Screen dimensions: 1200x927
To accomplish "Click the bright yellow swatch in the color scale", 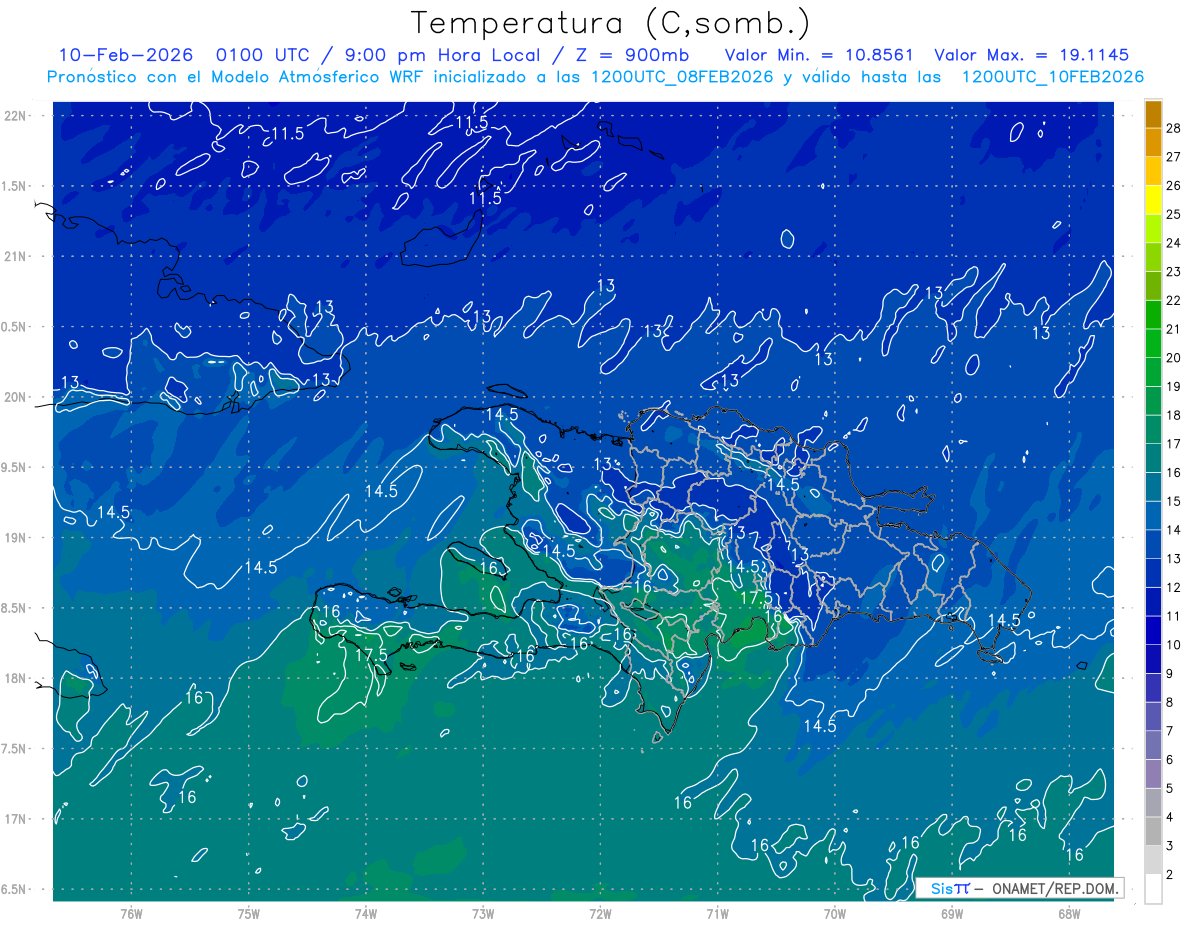I will tap(1153, 201).
